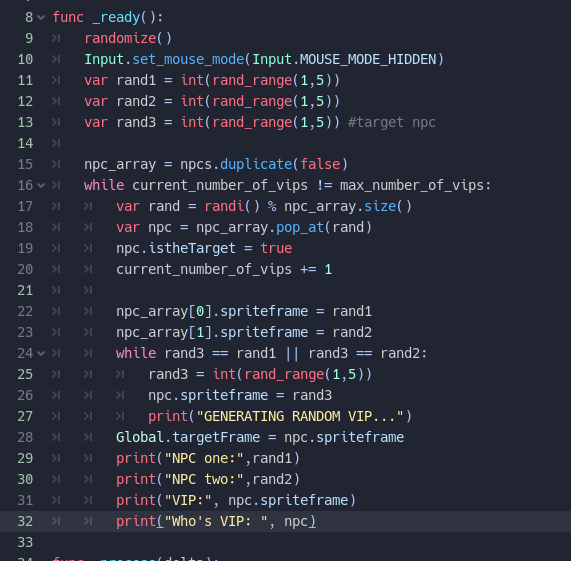This screenshot has width=571, height=561.
Task: Click the pop_at method call
Action: (x=300, y=227)
